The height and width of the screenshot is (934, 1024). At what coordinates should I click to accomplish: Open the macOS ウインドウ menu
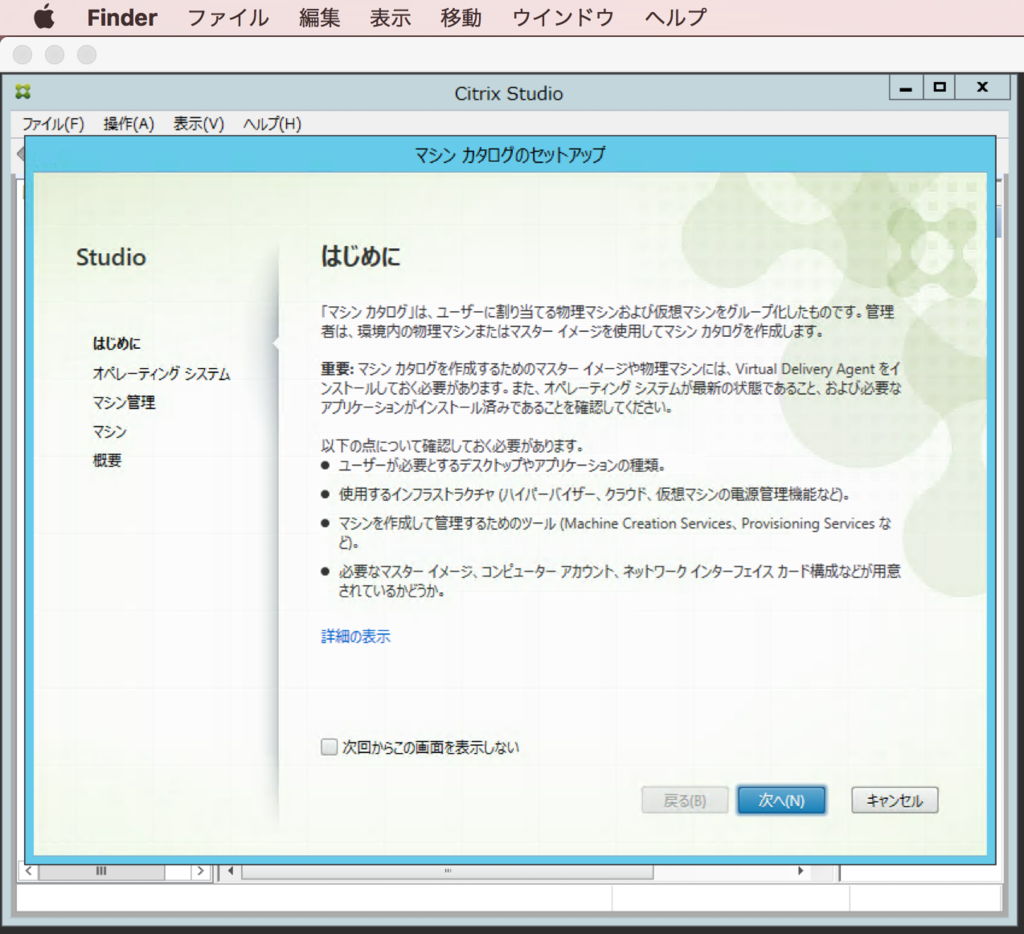point(563,18)
